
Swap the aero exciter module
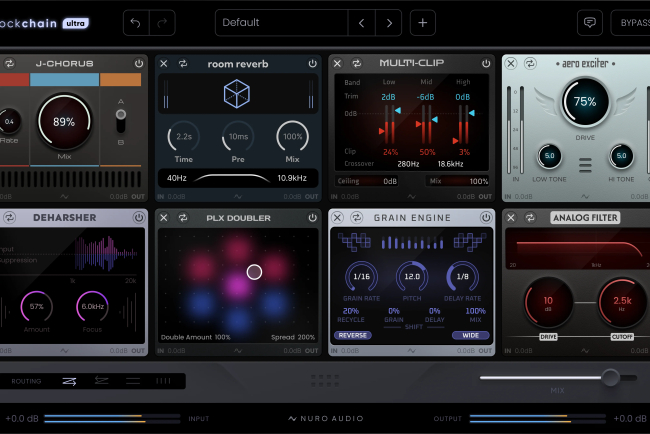[x=530, y=63]
